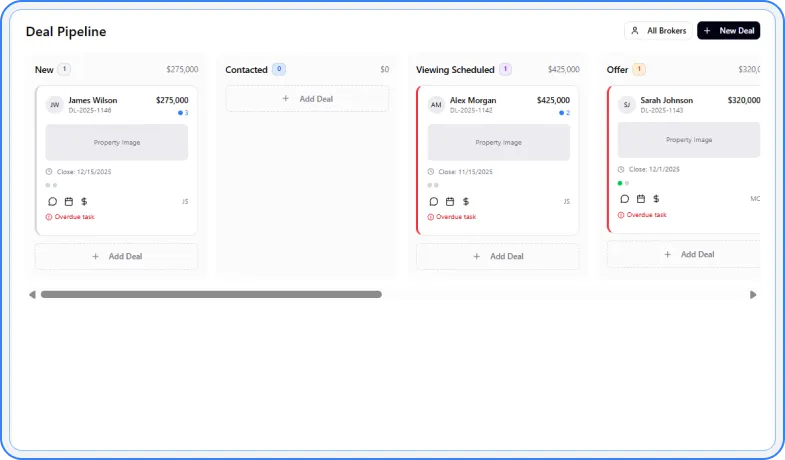
Task: Click the New Deal button
Action: click(x=728, y=31)
